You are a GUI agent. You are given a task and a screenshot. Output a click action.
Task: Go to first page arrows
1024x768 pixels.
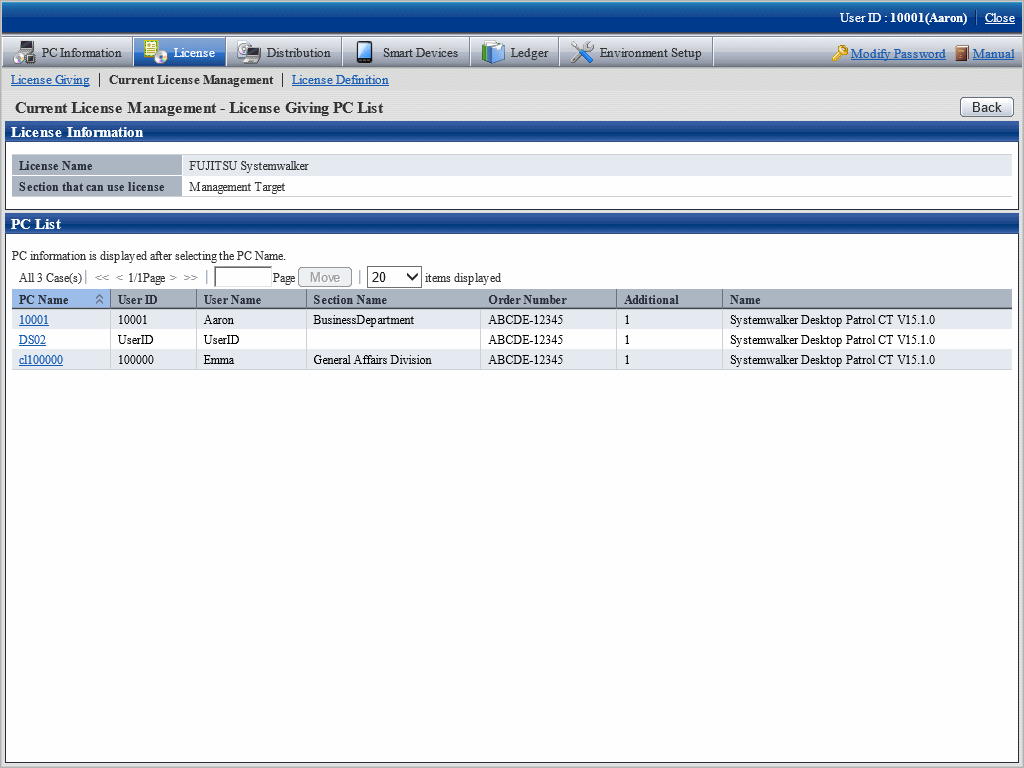102,278
